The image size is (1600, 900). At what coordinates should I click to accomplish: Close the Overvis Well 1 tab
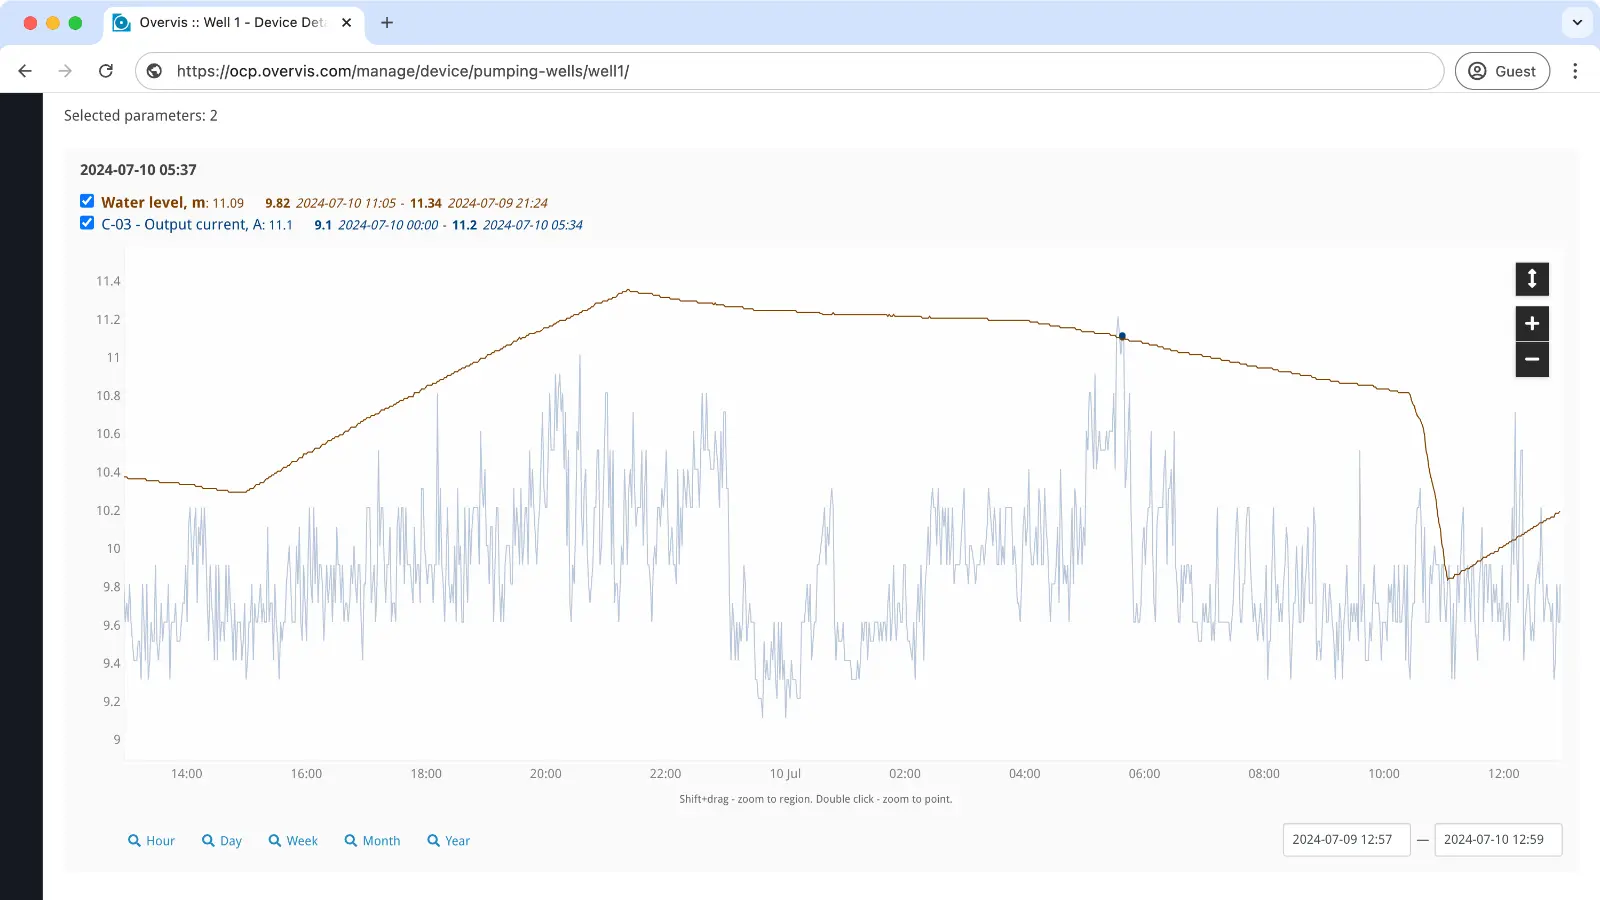(x=347, y=22)
